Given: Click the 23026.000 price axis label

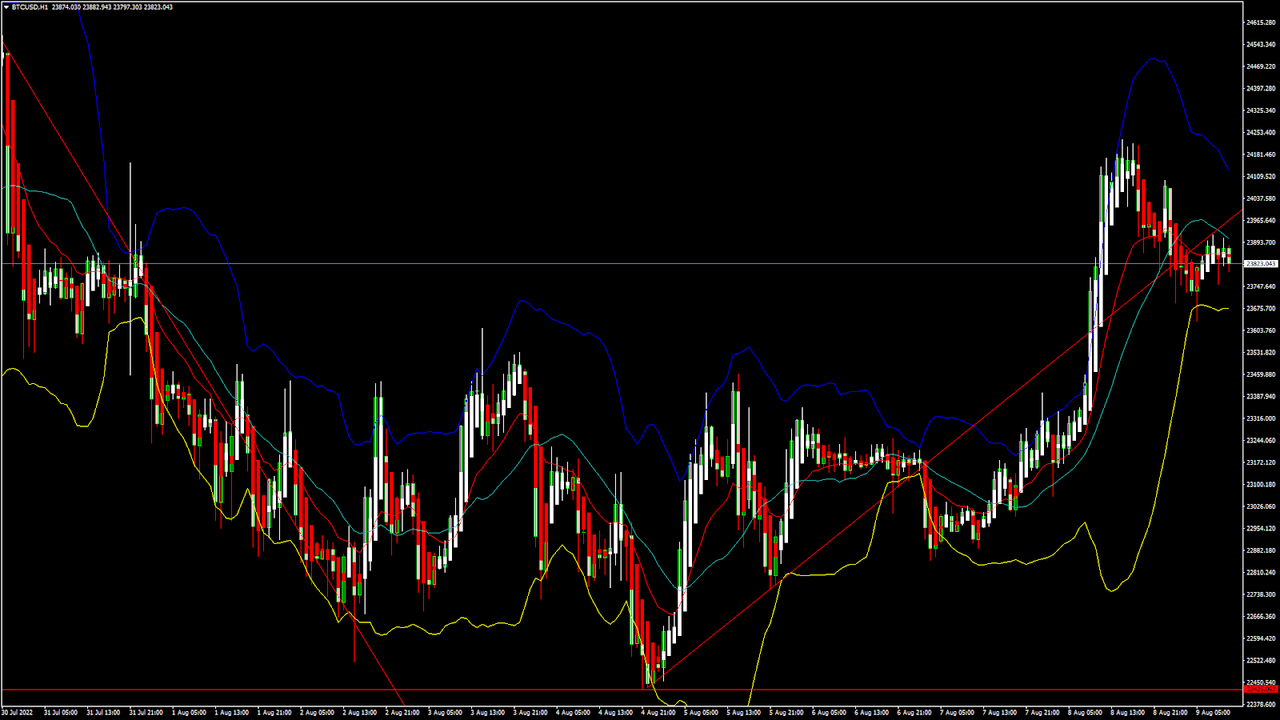Looking at the screenshot, I should [x=1259, y=506].
